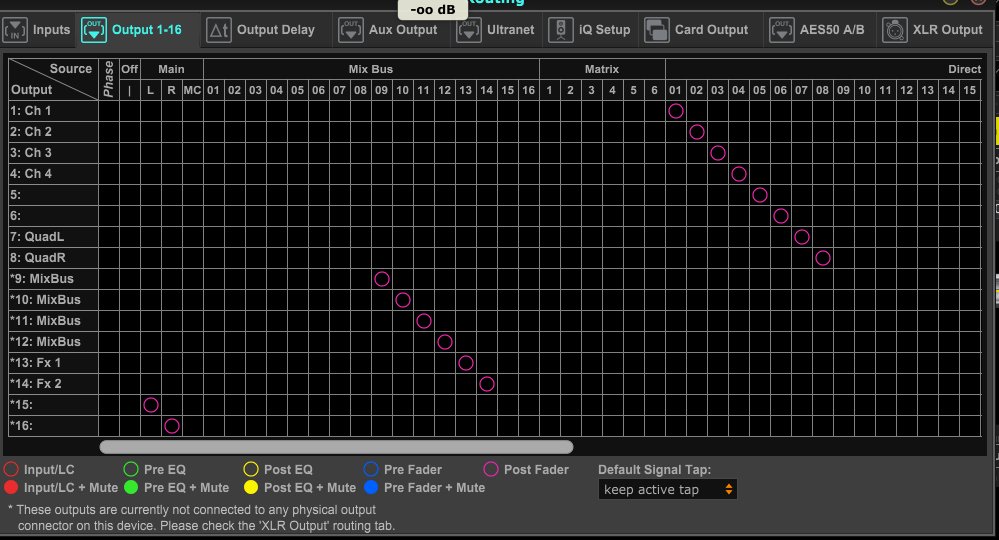
Task: Select the Post EQ + Mute filled yellow tap
Action: coord(251,488)
